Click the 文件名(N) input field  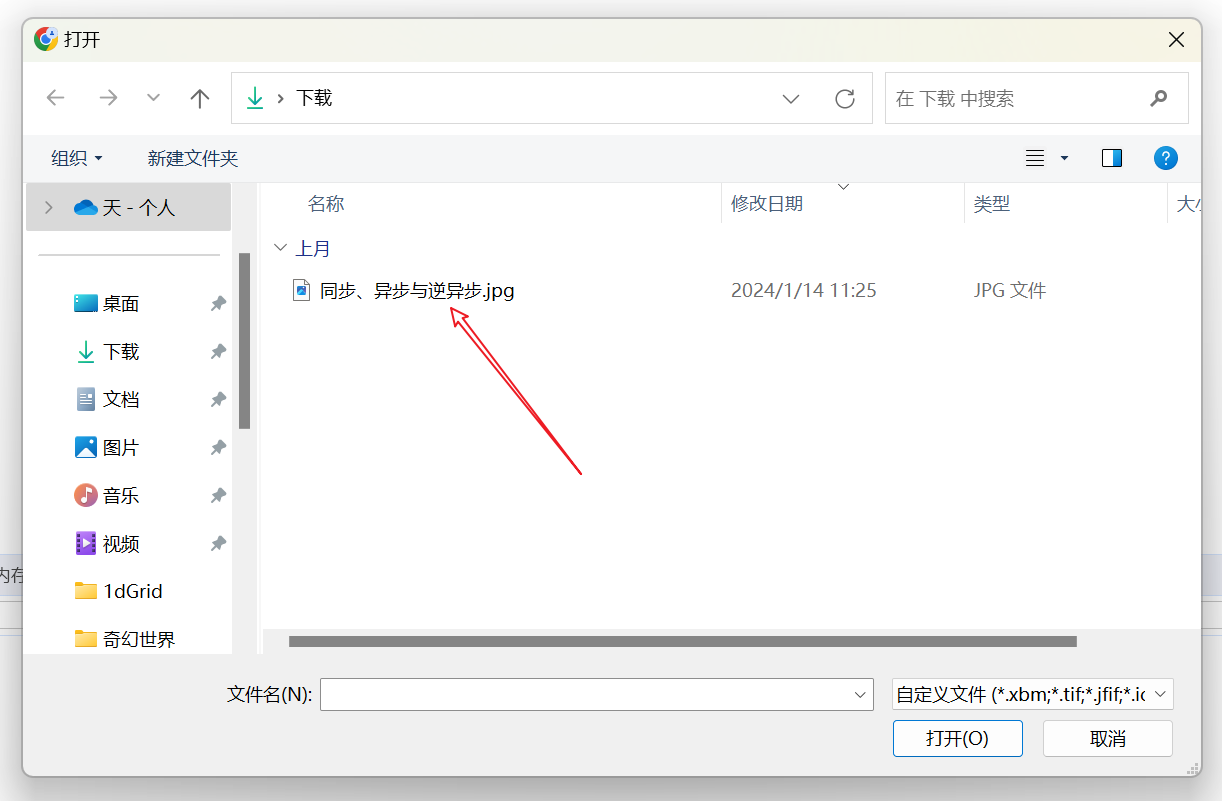[584, 694]
